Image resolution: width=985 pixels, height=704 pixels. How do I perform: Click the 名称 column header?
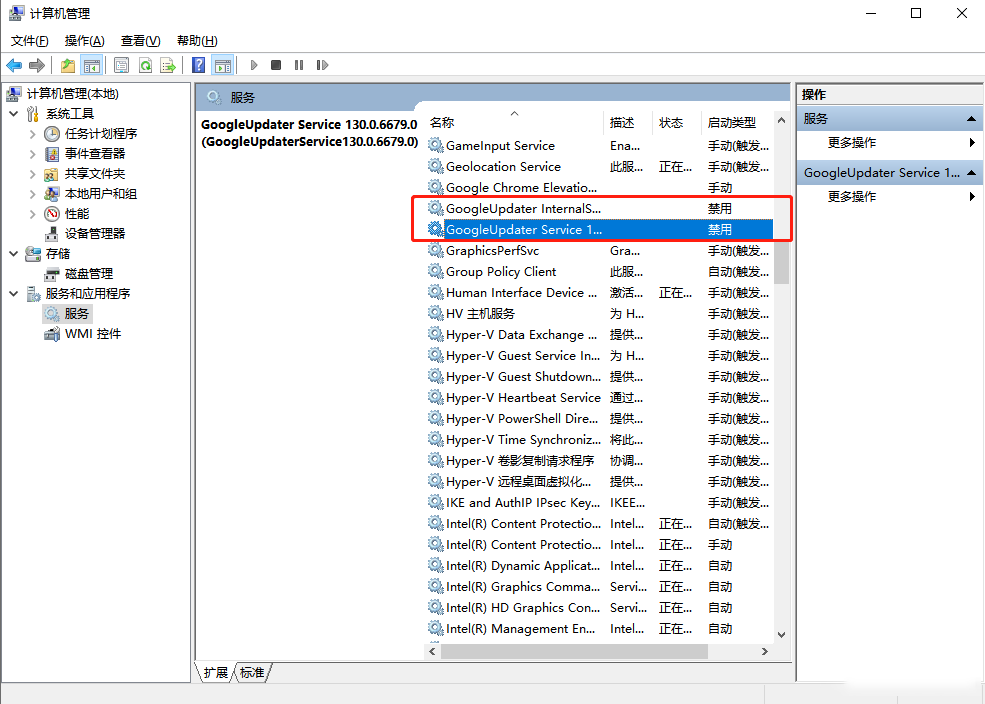tap(442, 123)
